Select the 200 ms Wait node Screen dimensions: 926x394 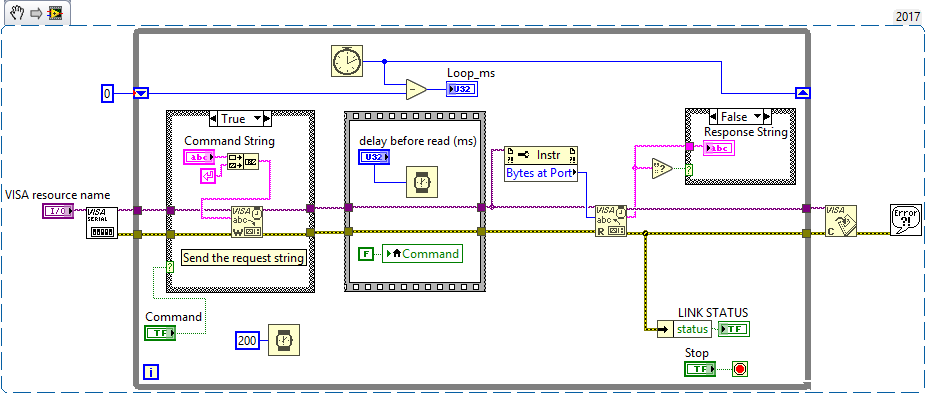[284, 340]
